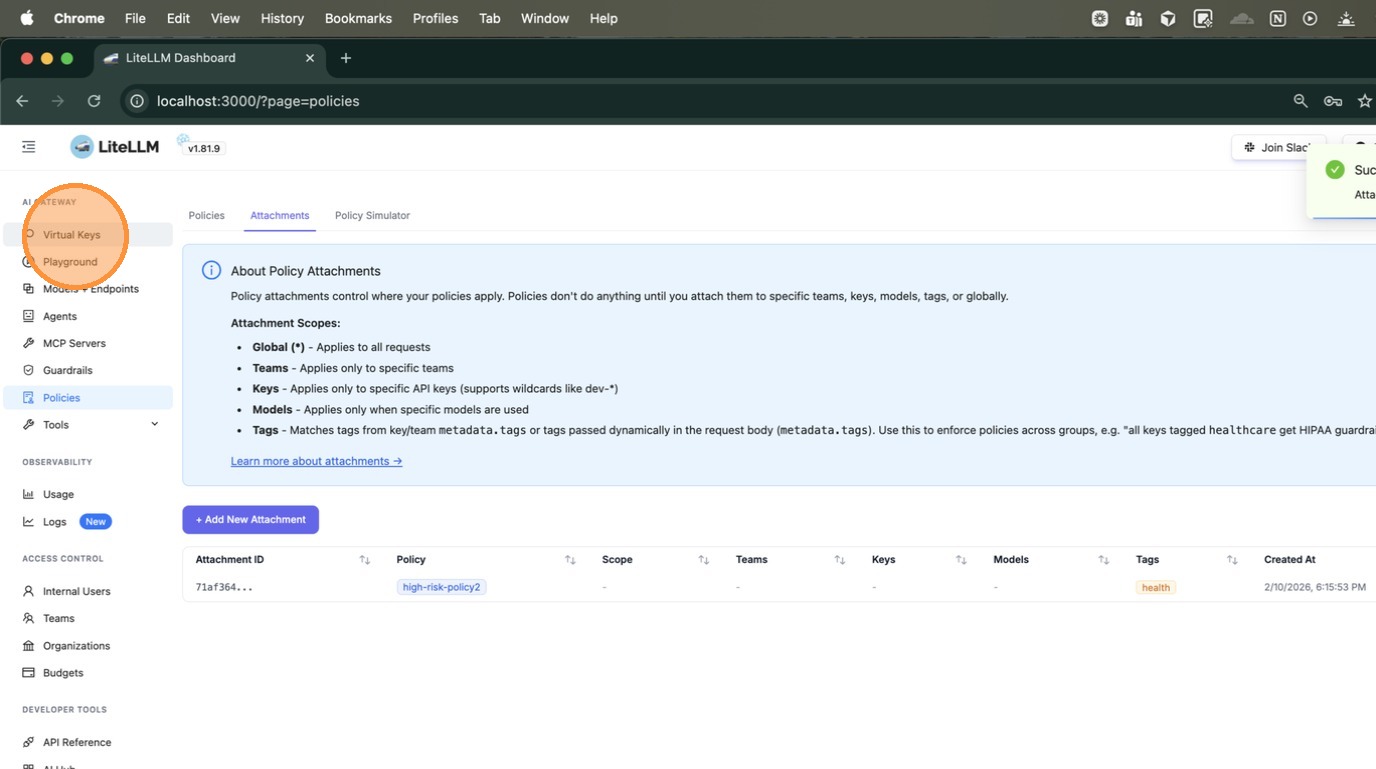Open the Policy Simulator tab
Screen dimensions: 1376x769
(372, 215)
